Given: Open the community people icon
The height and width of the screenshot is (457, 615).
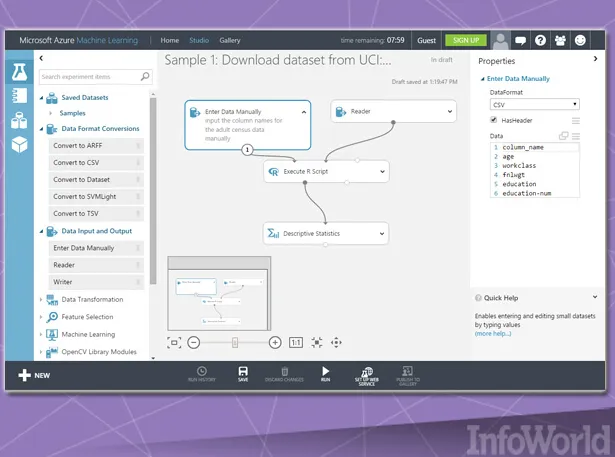Looking at the screenshot, I should click(x=560, y=40).
